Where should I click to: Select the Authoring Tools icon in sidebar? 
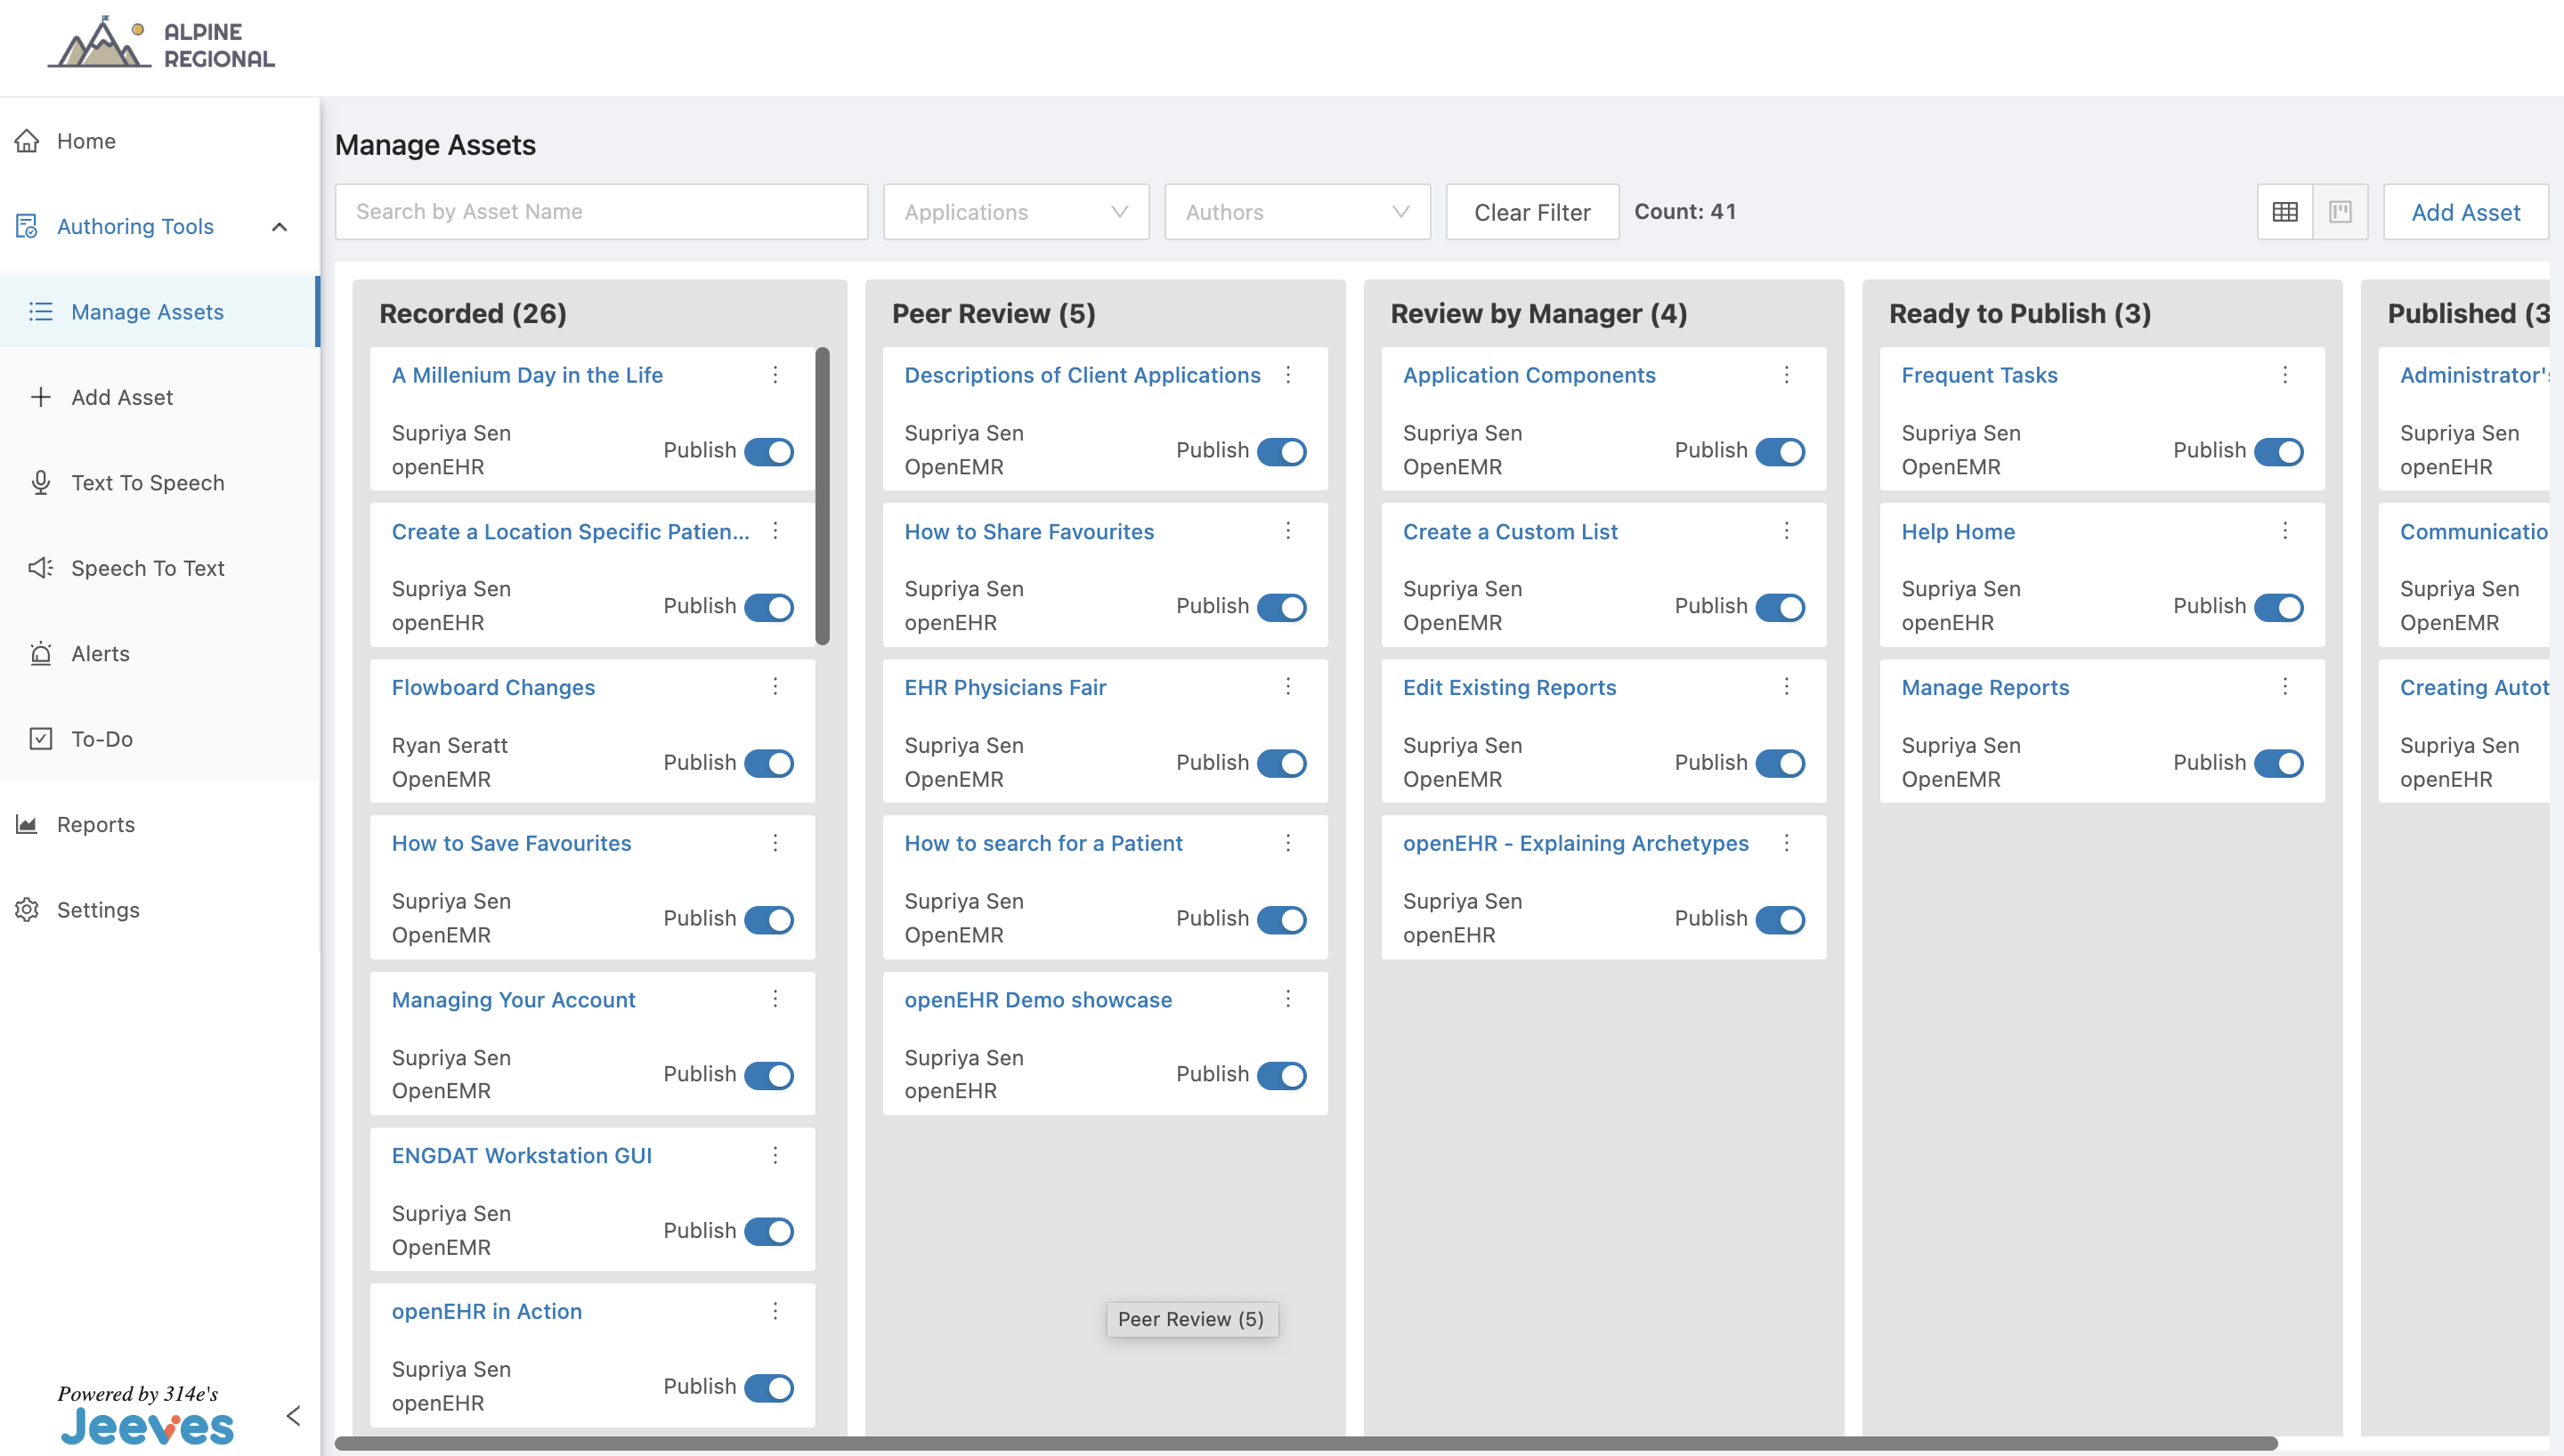pos(26,226)
